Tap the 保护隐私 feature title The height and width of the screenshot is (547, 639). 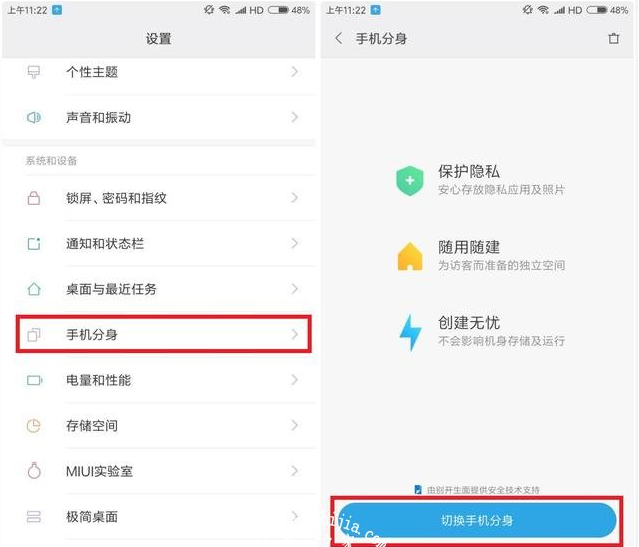469,172
